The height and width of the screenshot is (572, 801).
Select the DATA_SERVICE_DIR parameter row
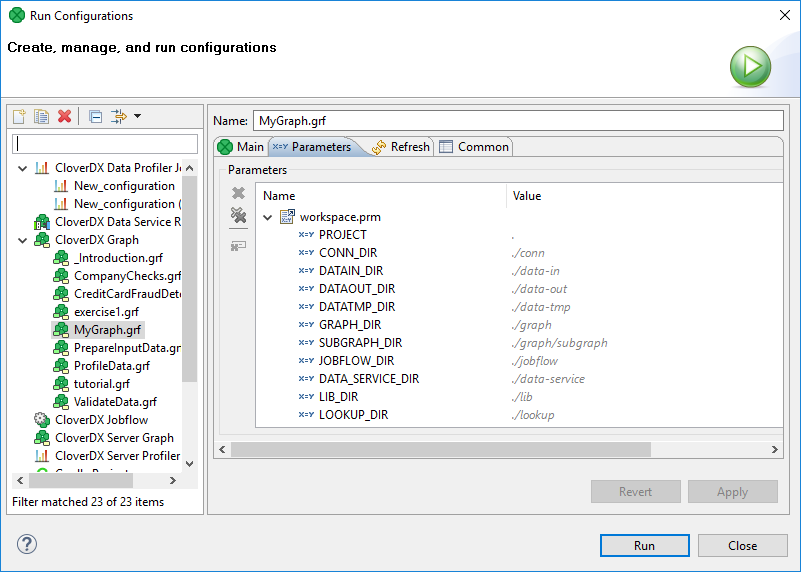(519, 379)
